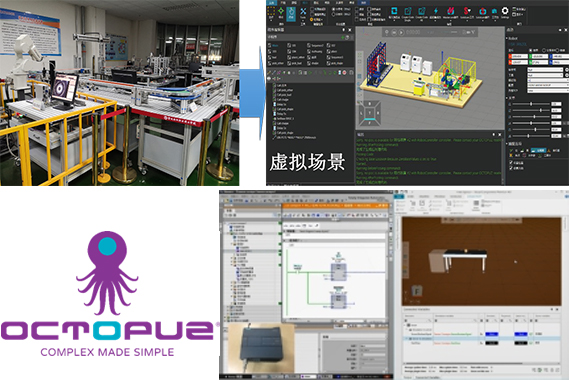Click the PLC photo thumbnail
Viewport: 569px width, 380px height.
261,348
